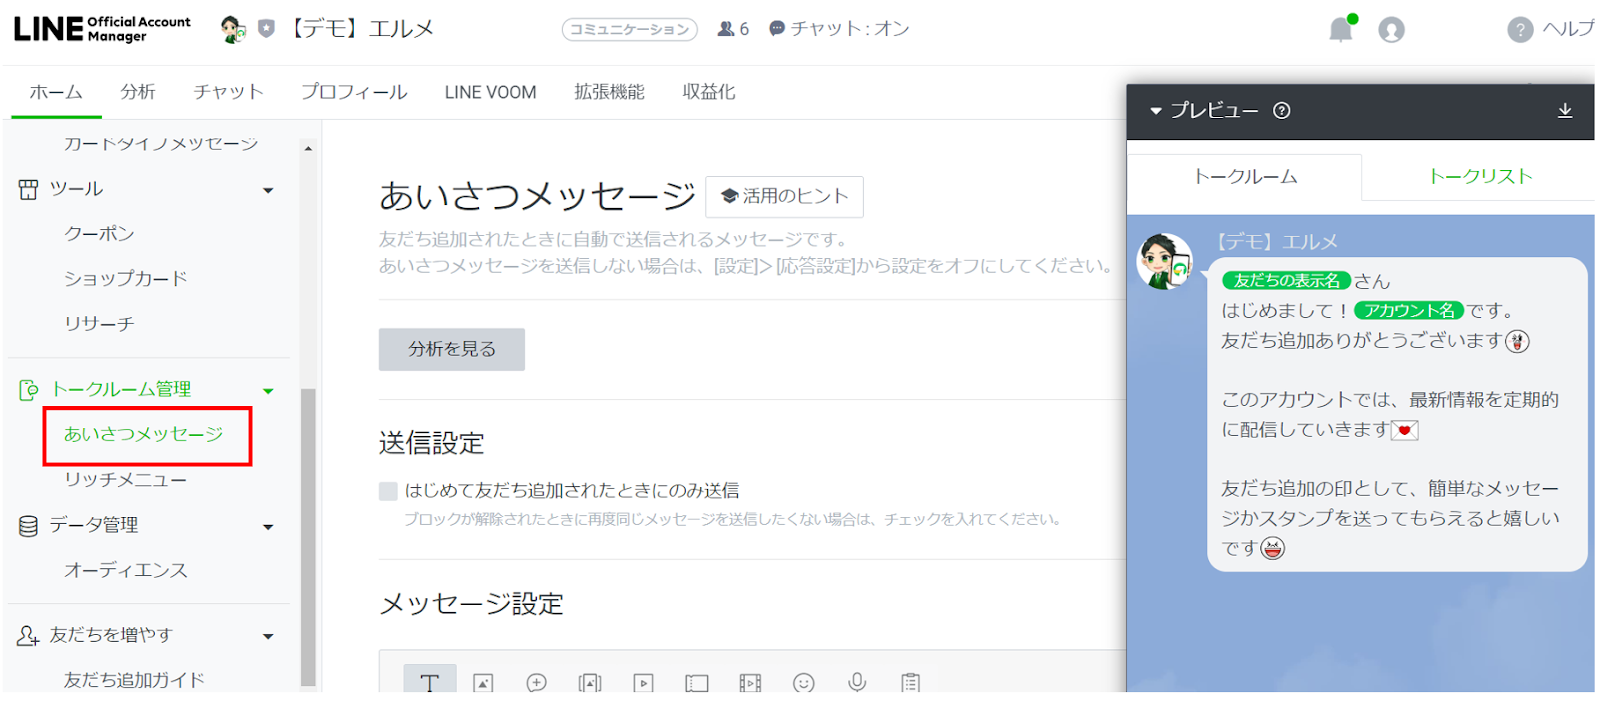Viewport: 1600px width, 701px height.
Task: Click the data management database icon
Action: point(28,526)
